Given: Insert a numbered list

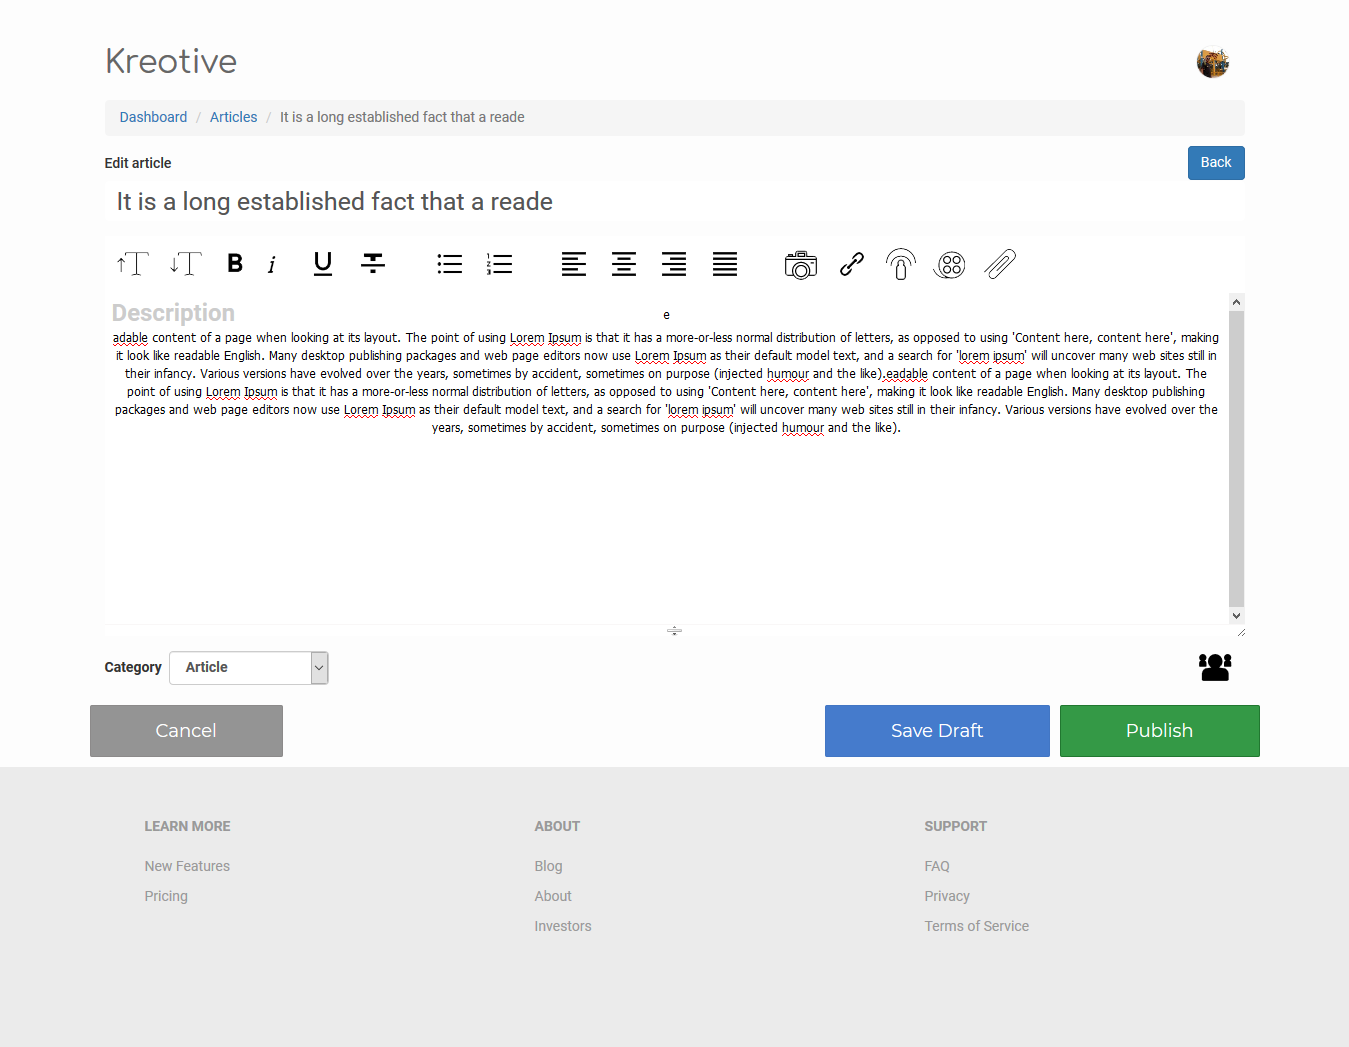Looking at the screenshot, I should tap(499, 264).
